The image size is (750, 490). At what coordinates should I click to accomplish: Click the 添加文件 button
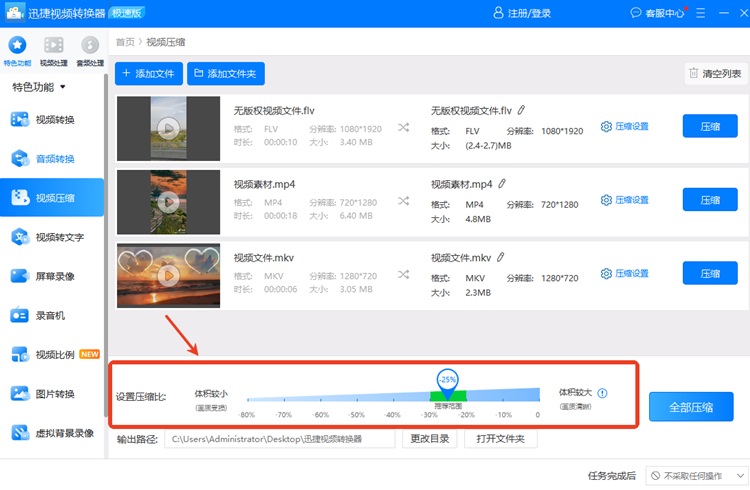pos(149,74)
